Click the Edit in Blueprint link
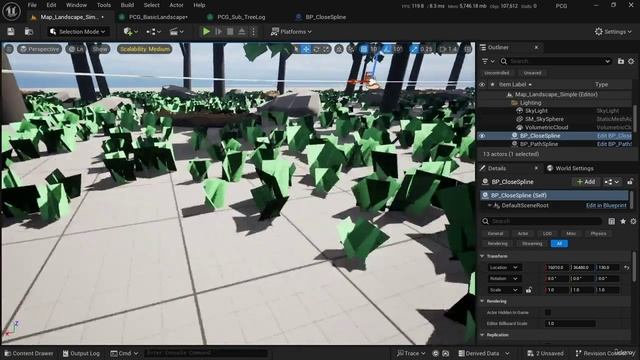Viewport: 640px width, 360px height. pyautogui.click(x=606, y=205)
